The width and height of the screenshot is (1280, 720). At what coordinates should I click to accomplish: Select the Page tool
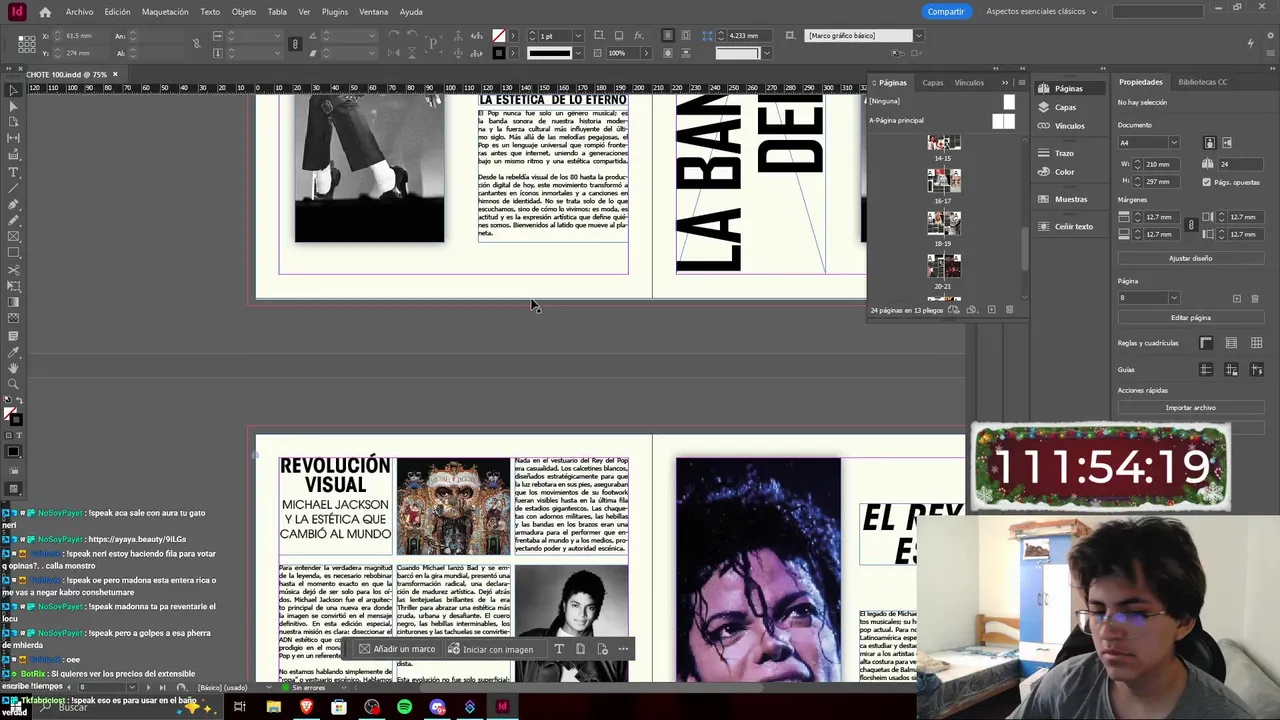tap(14, 122)
